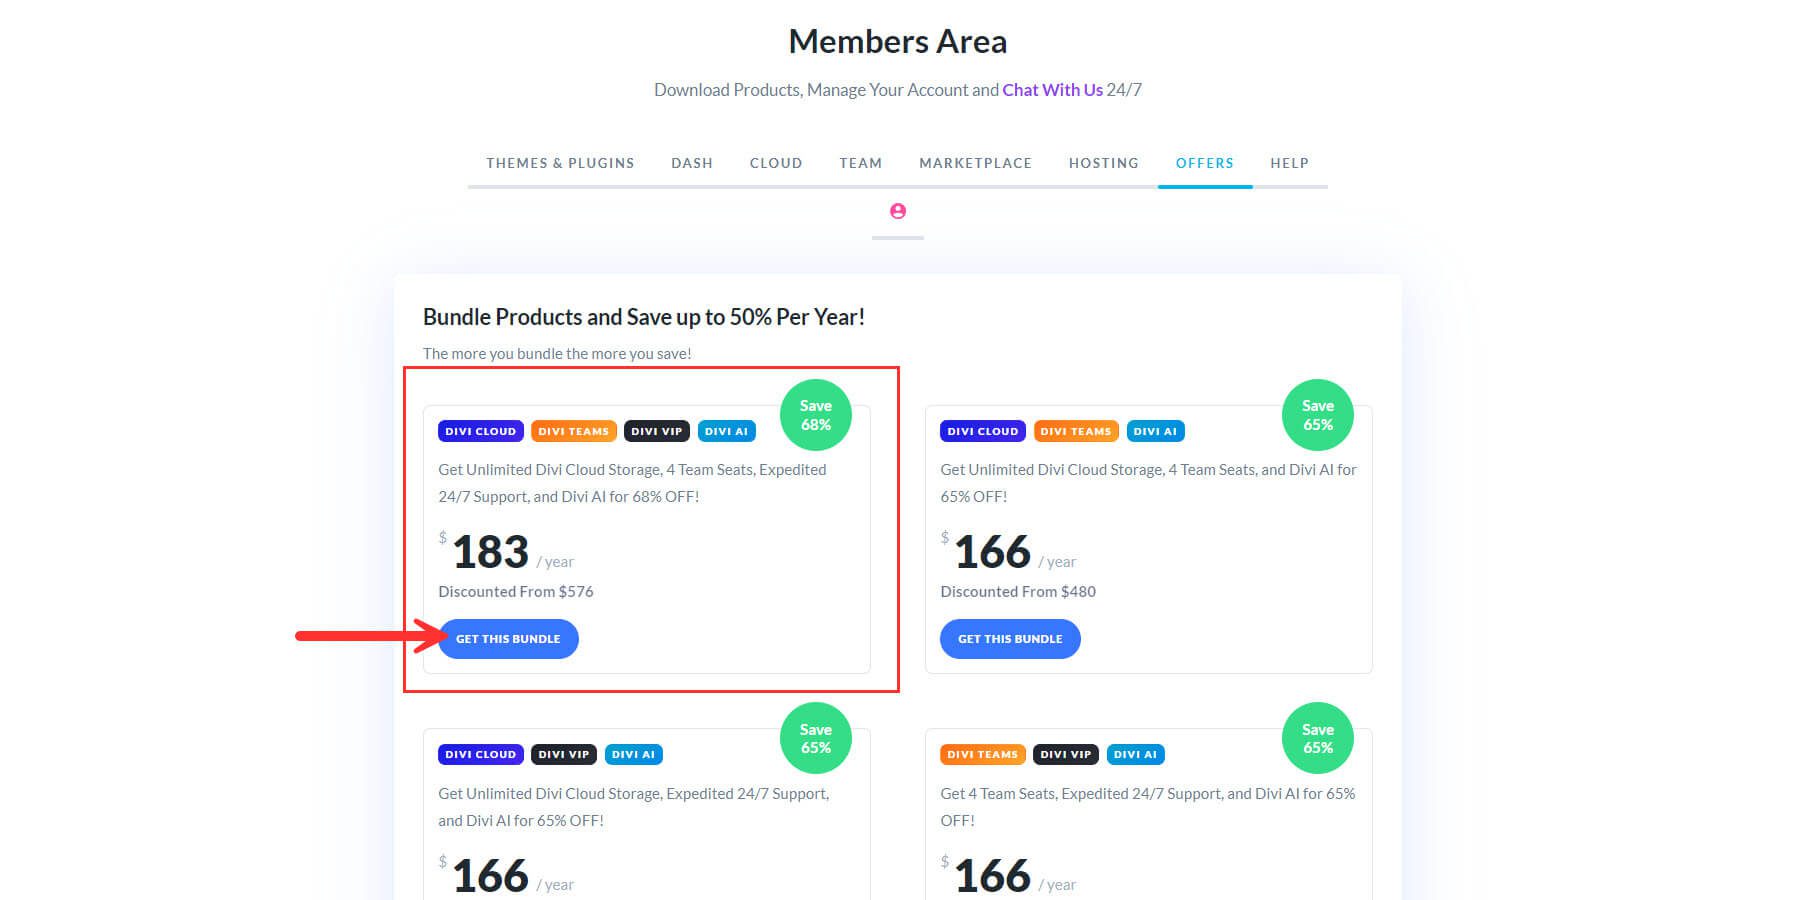
Task: Select the DIVI VIP badge in the bottom-right bundle
Action: 1065,754
